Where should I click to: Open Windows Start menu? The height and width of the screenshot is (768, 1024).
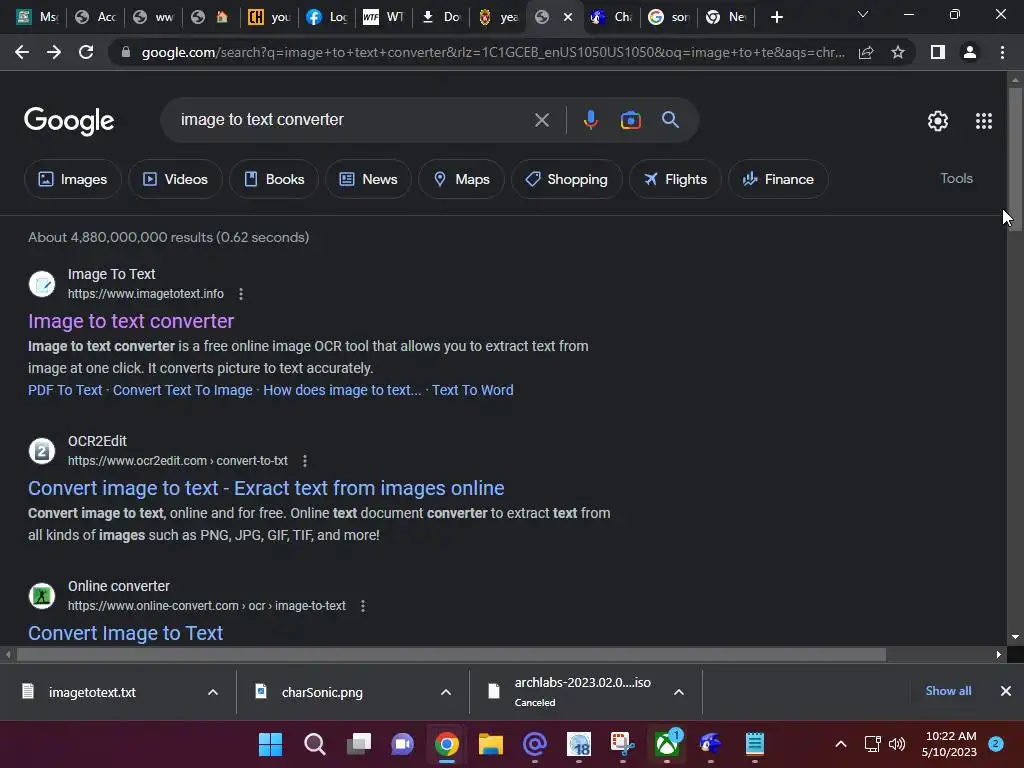point(270,744)
